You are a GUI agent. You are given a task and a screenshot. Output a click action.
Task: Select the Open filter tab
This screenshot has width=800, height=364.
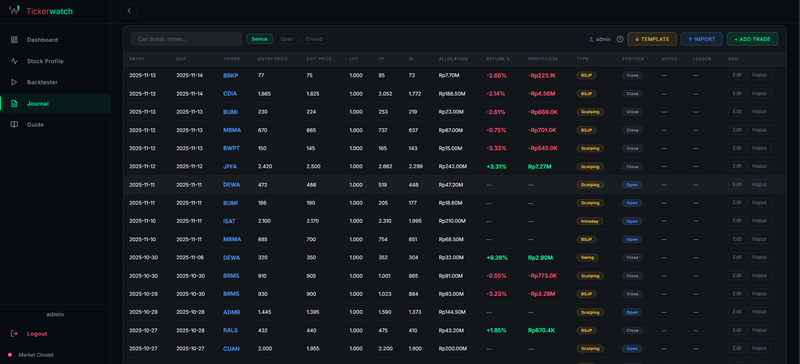coord(287,39)
